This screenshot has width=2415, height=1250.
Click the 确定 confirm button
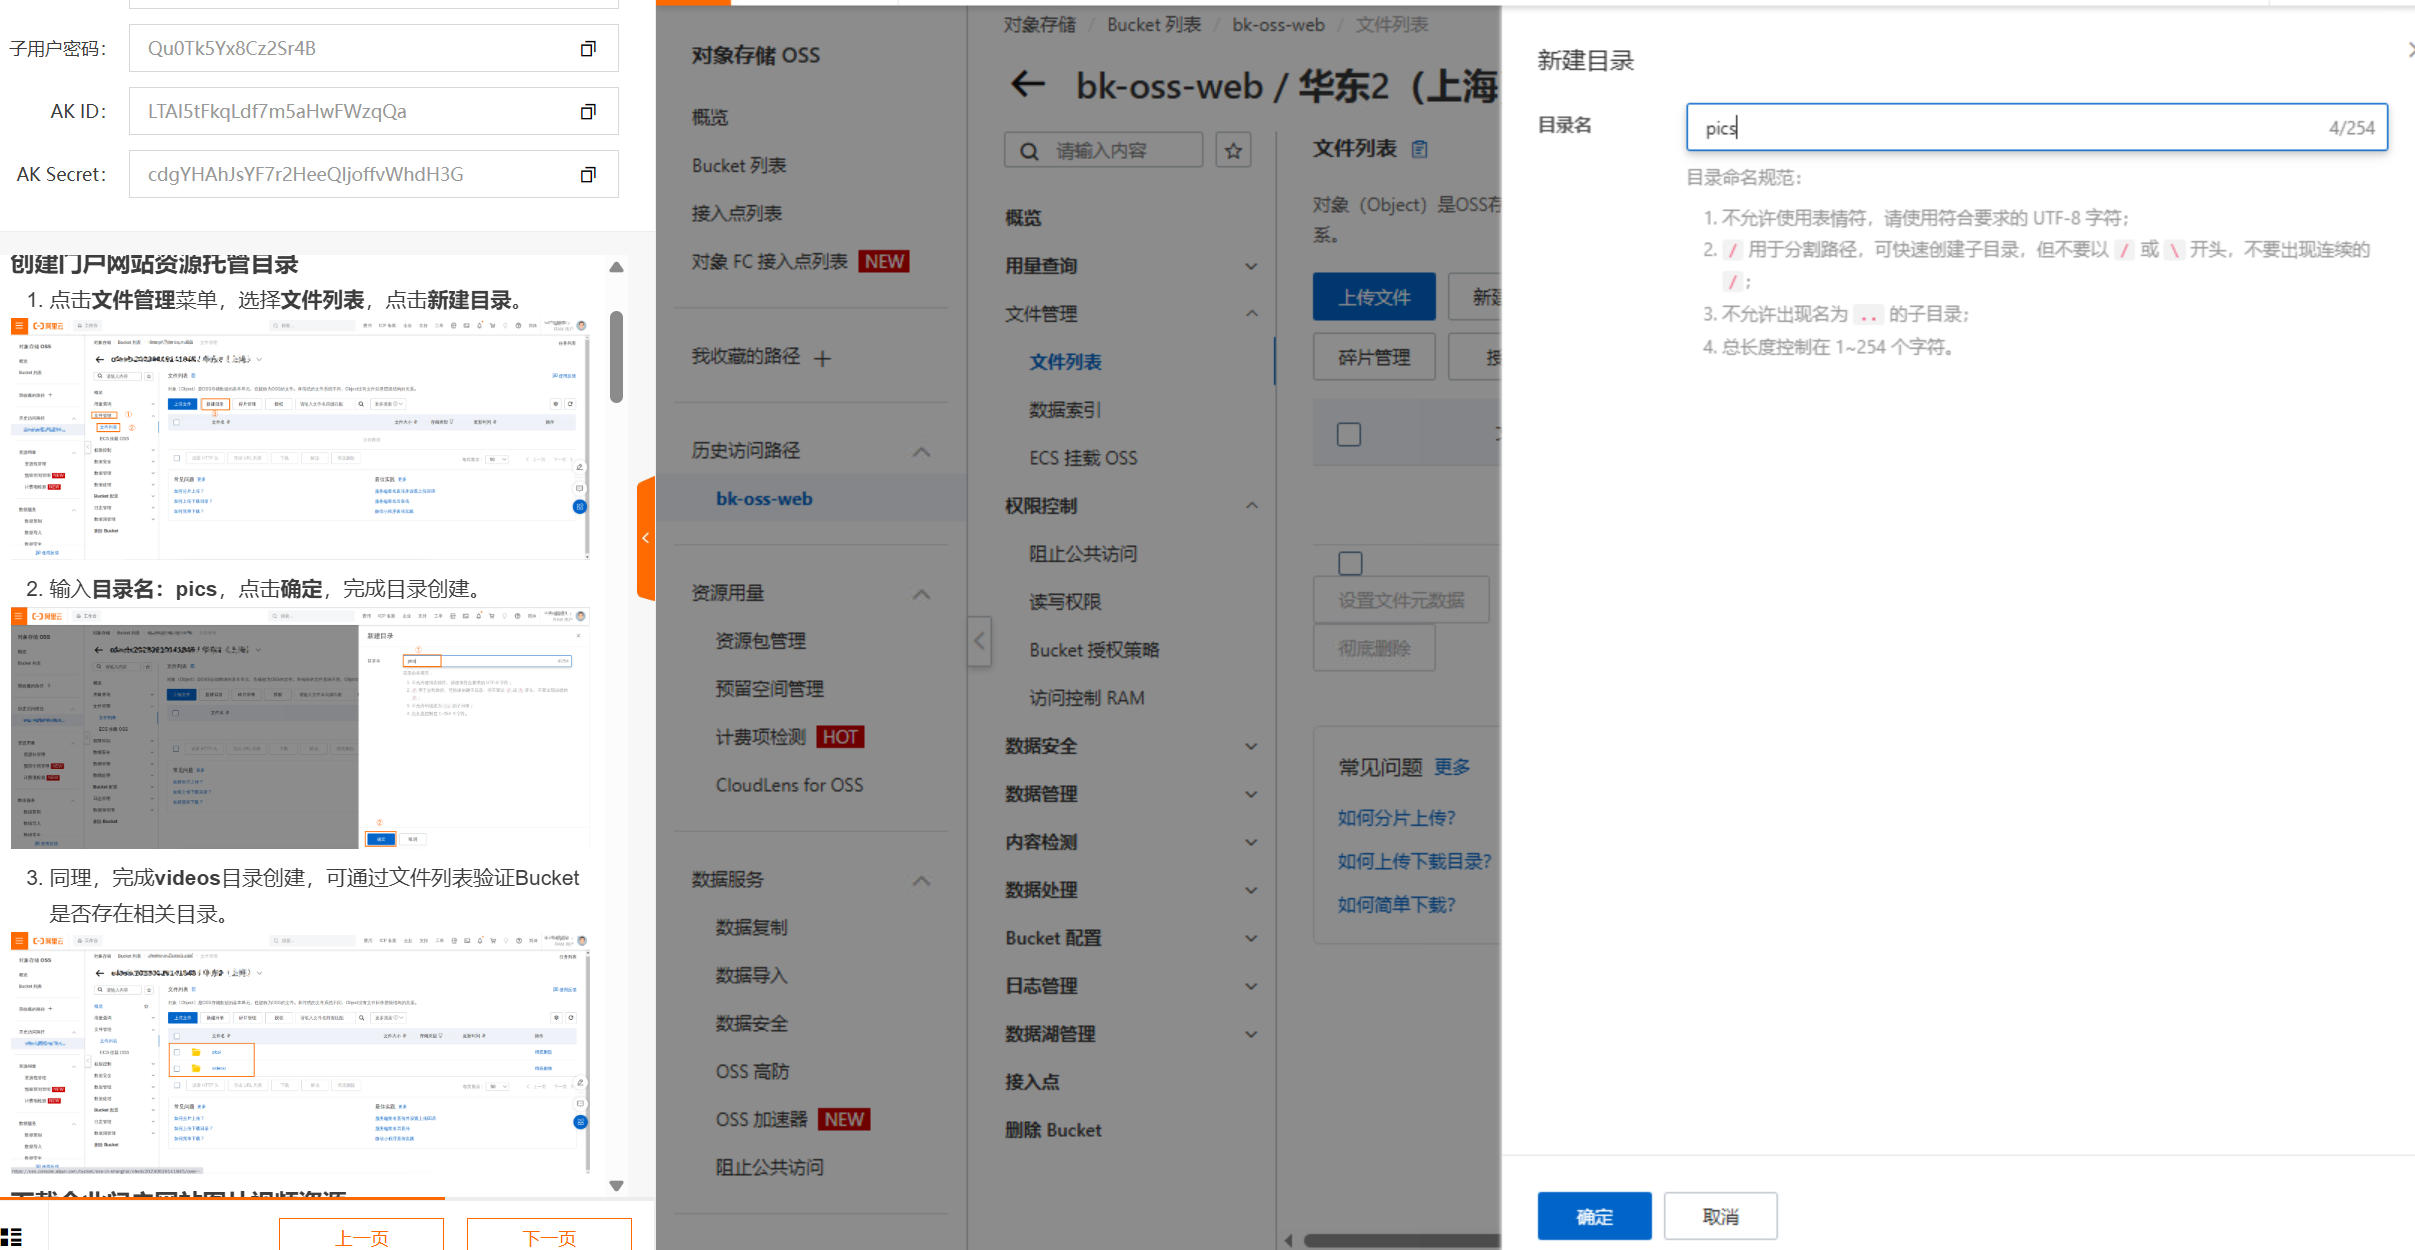pos(1594,1216)
